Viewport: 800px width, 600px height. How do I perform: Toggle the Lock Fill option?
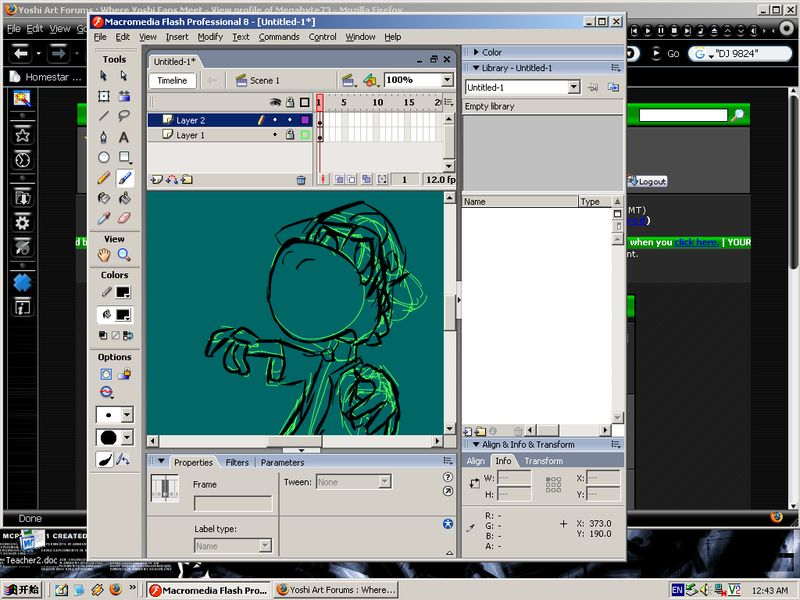124,374
